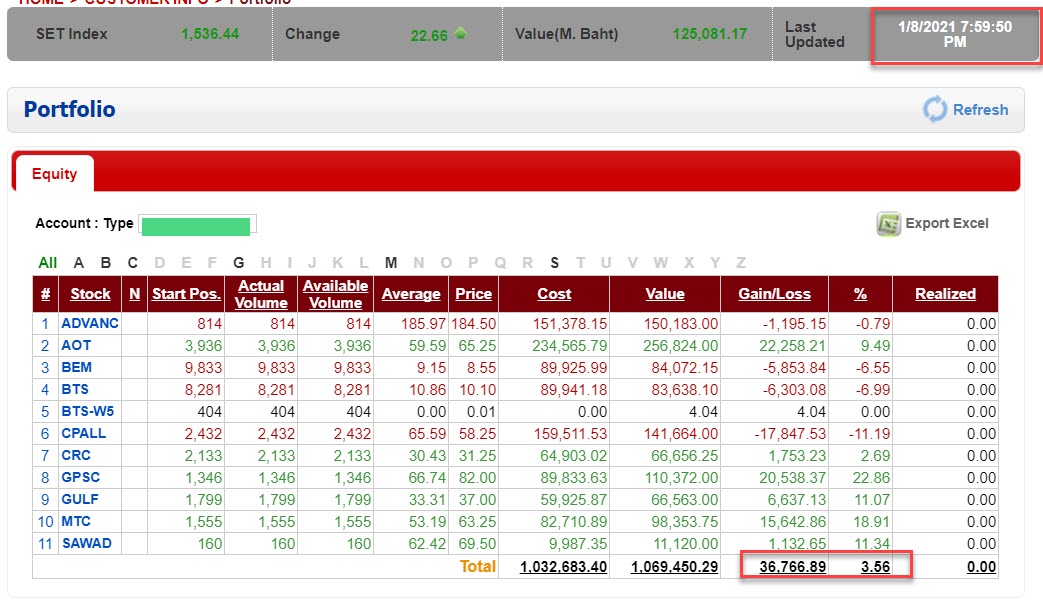Screen dimensions: 1043x602
Task: Filter stocks starting with letter B
Action: (106, 263)
